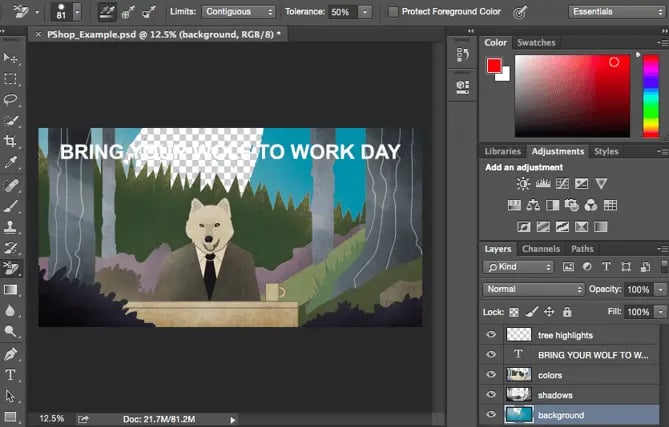Toggle visibility of the shadows layer

coord(491,395)
